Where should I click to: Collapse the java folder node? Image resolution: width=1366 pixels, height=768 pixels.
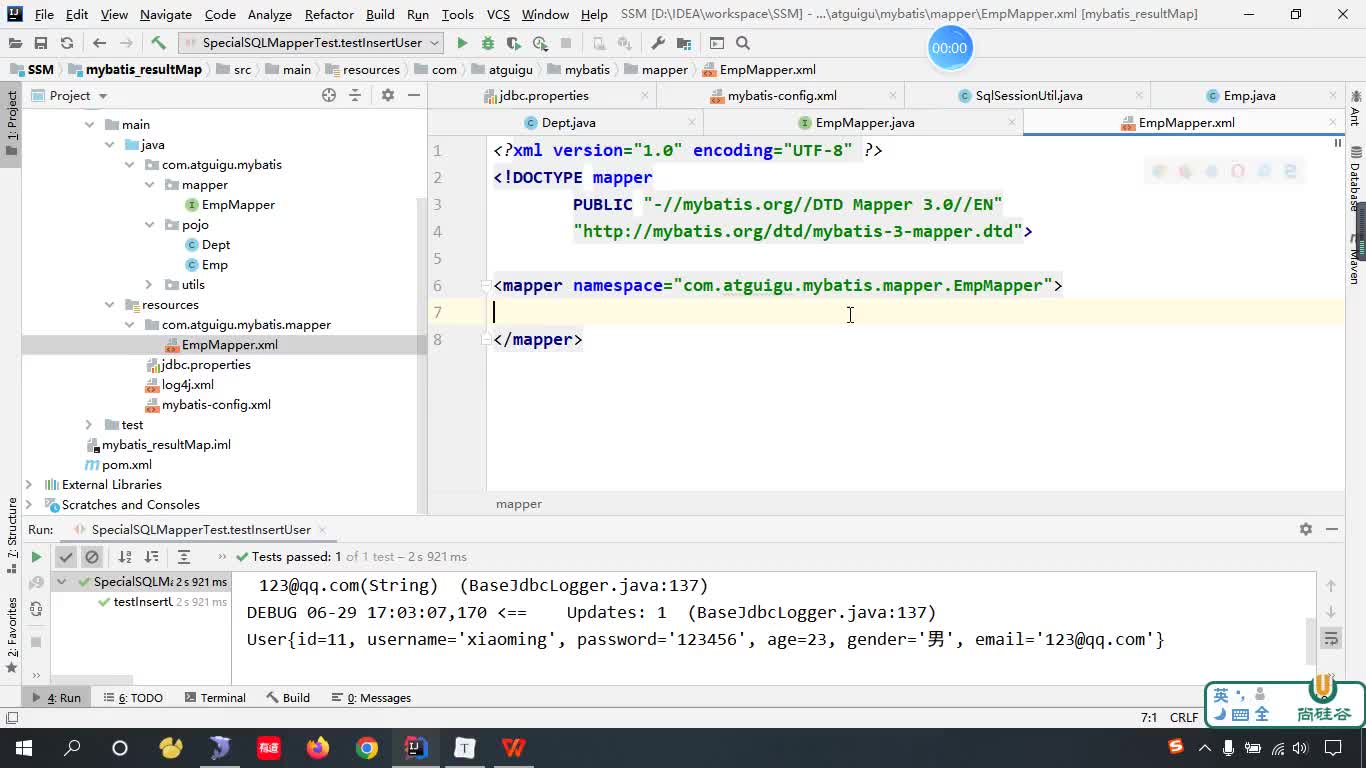(x=109, y=145)
